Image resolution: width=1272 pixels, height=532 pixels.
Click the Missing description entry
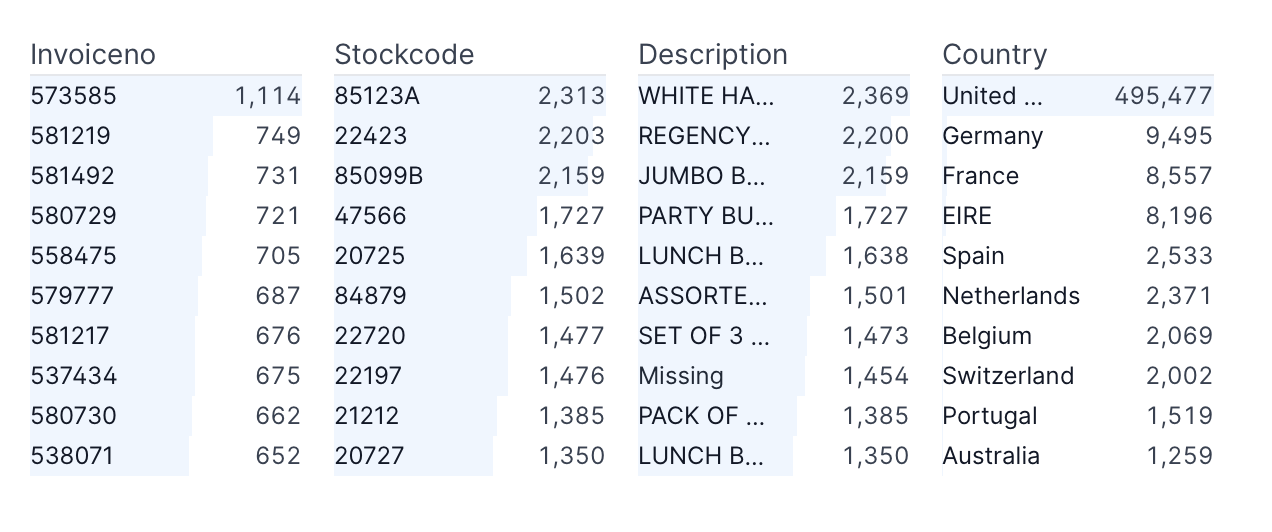coord(681,376)
